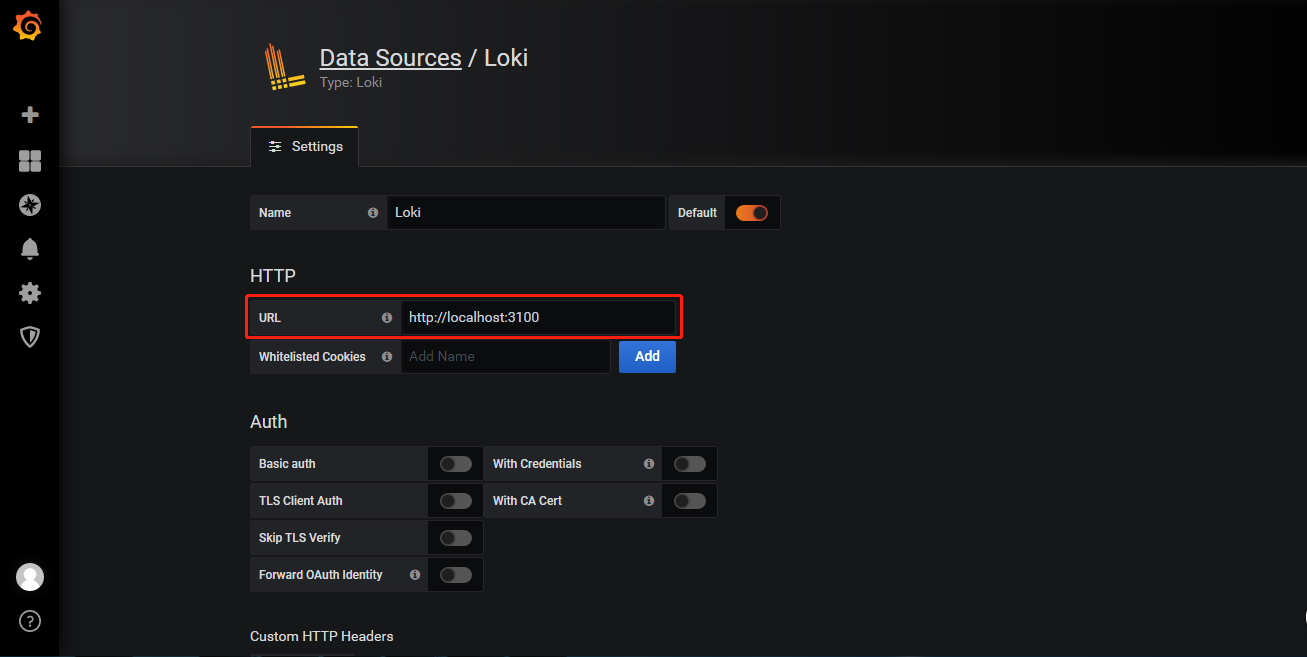1307x657 pixels.
Task: Go to the Data Sources breadcrumb link
Action: tap(390, 58)
